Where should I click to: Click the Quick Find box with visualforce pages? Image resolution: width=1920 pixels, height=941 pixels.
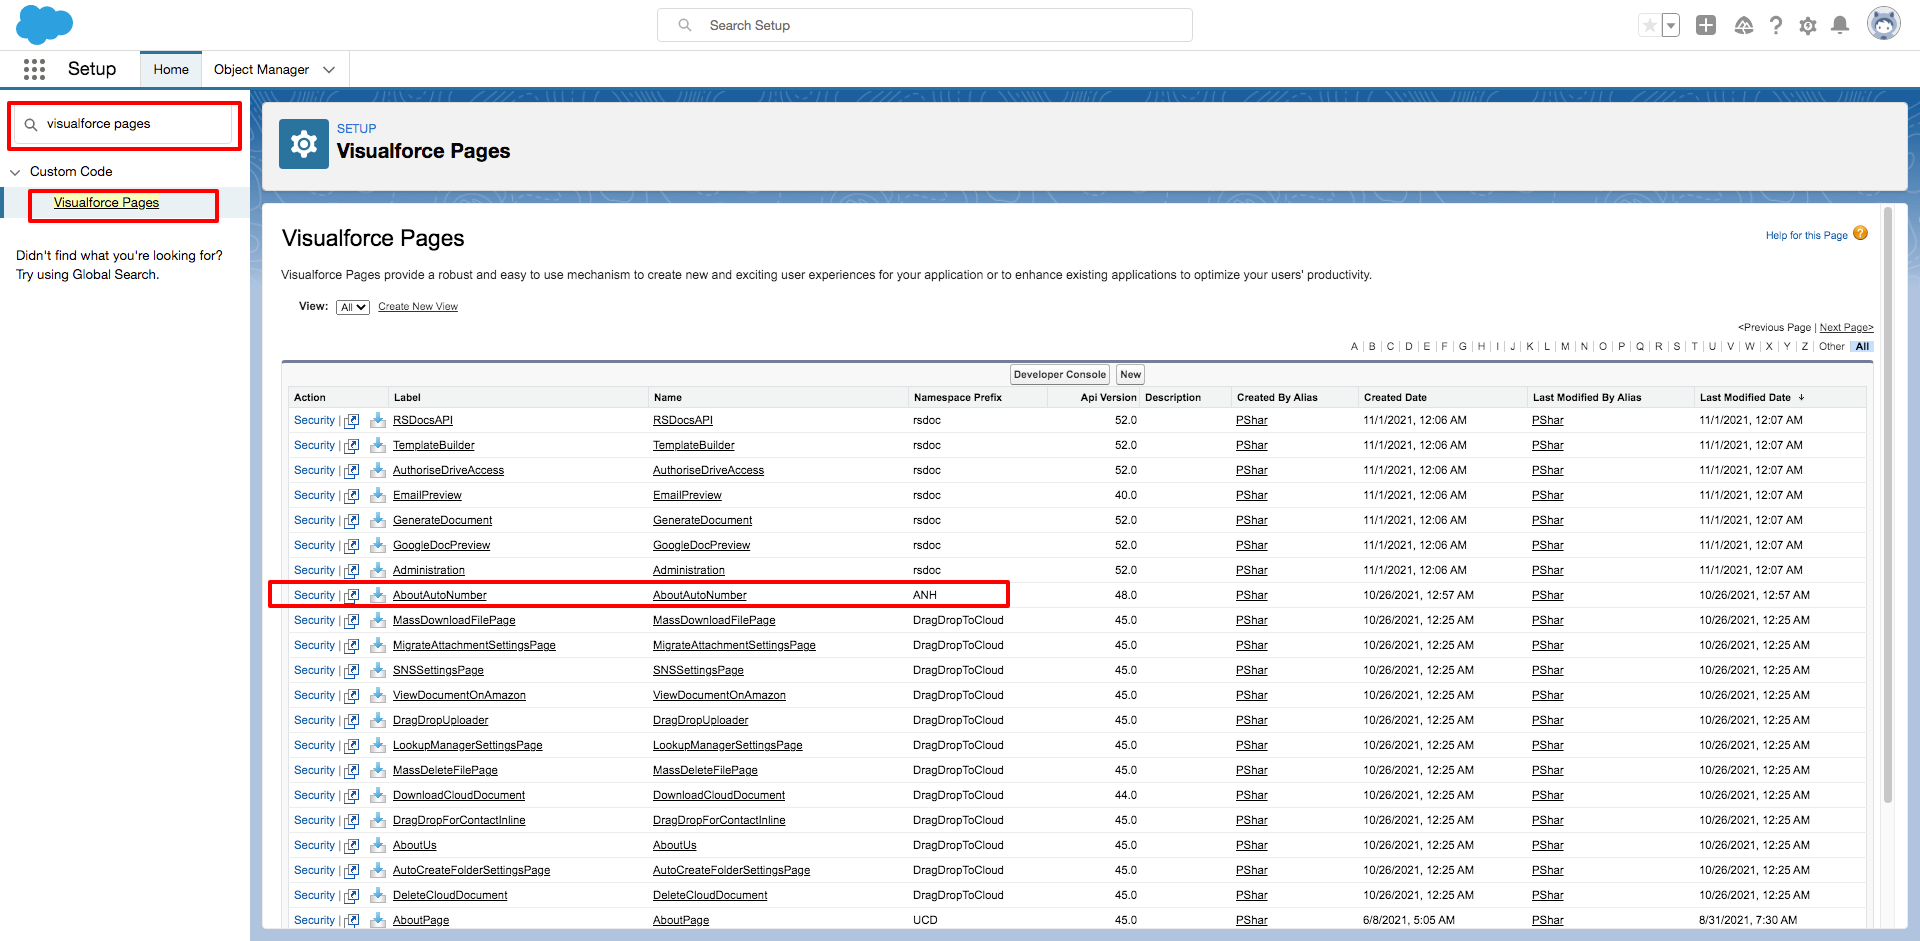point(125,124)
